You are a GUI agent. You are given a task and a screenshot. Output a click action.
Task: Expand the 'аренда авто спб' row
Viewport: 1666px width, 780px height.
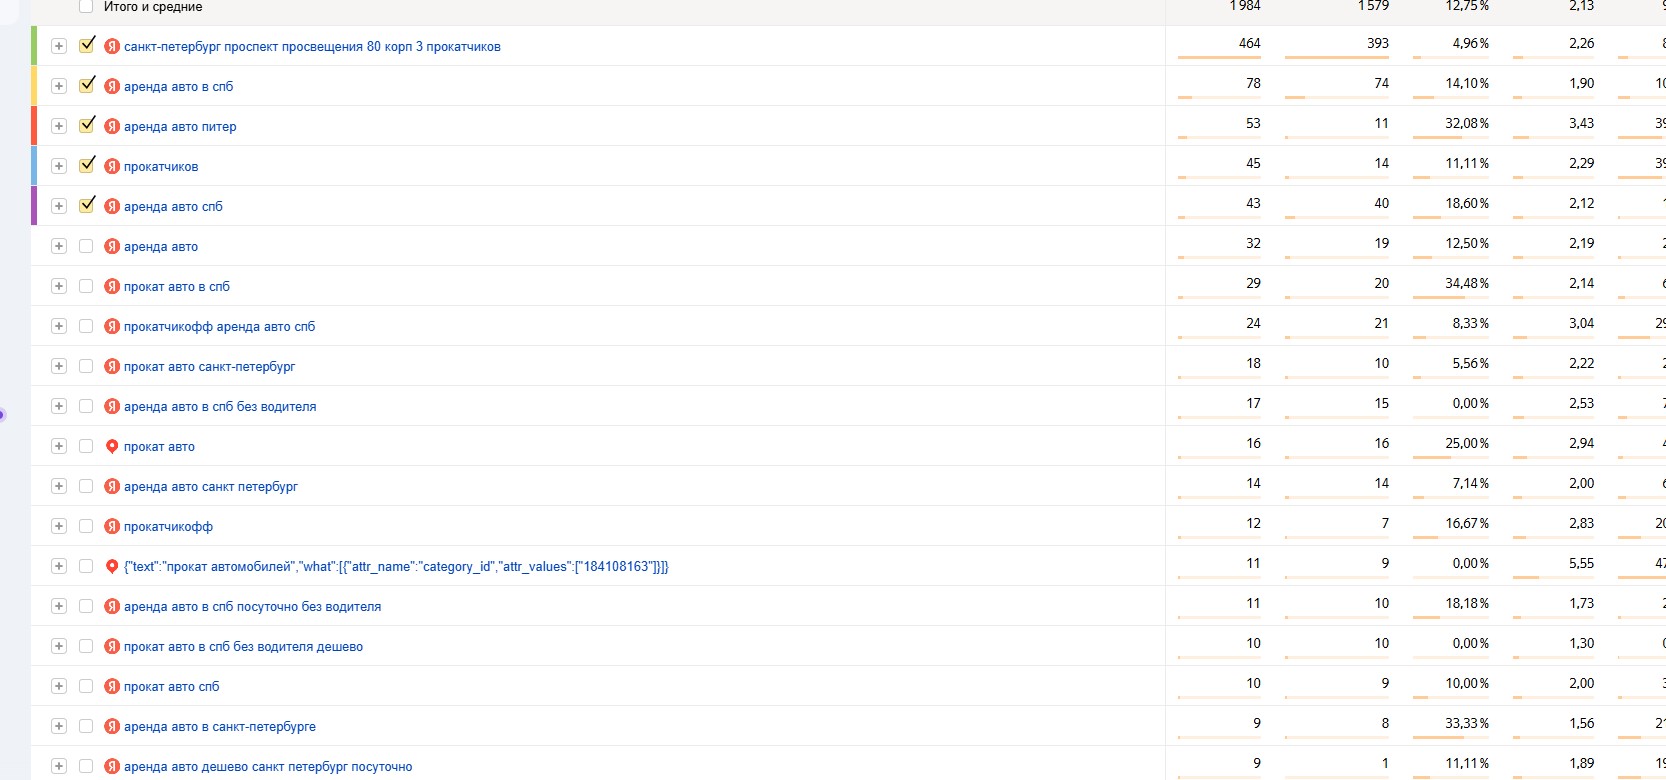point(59,206)
